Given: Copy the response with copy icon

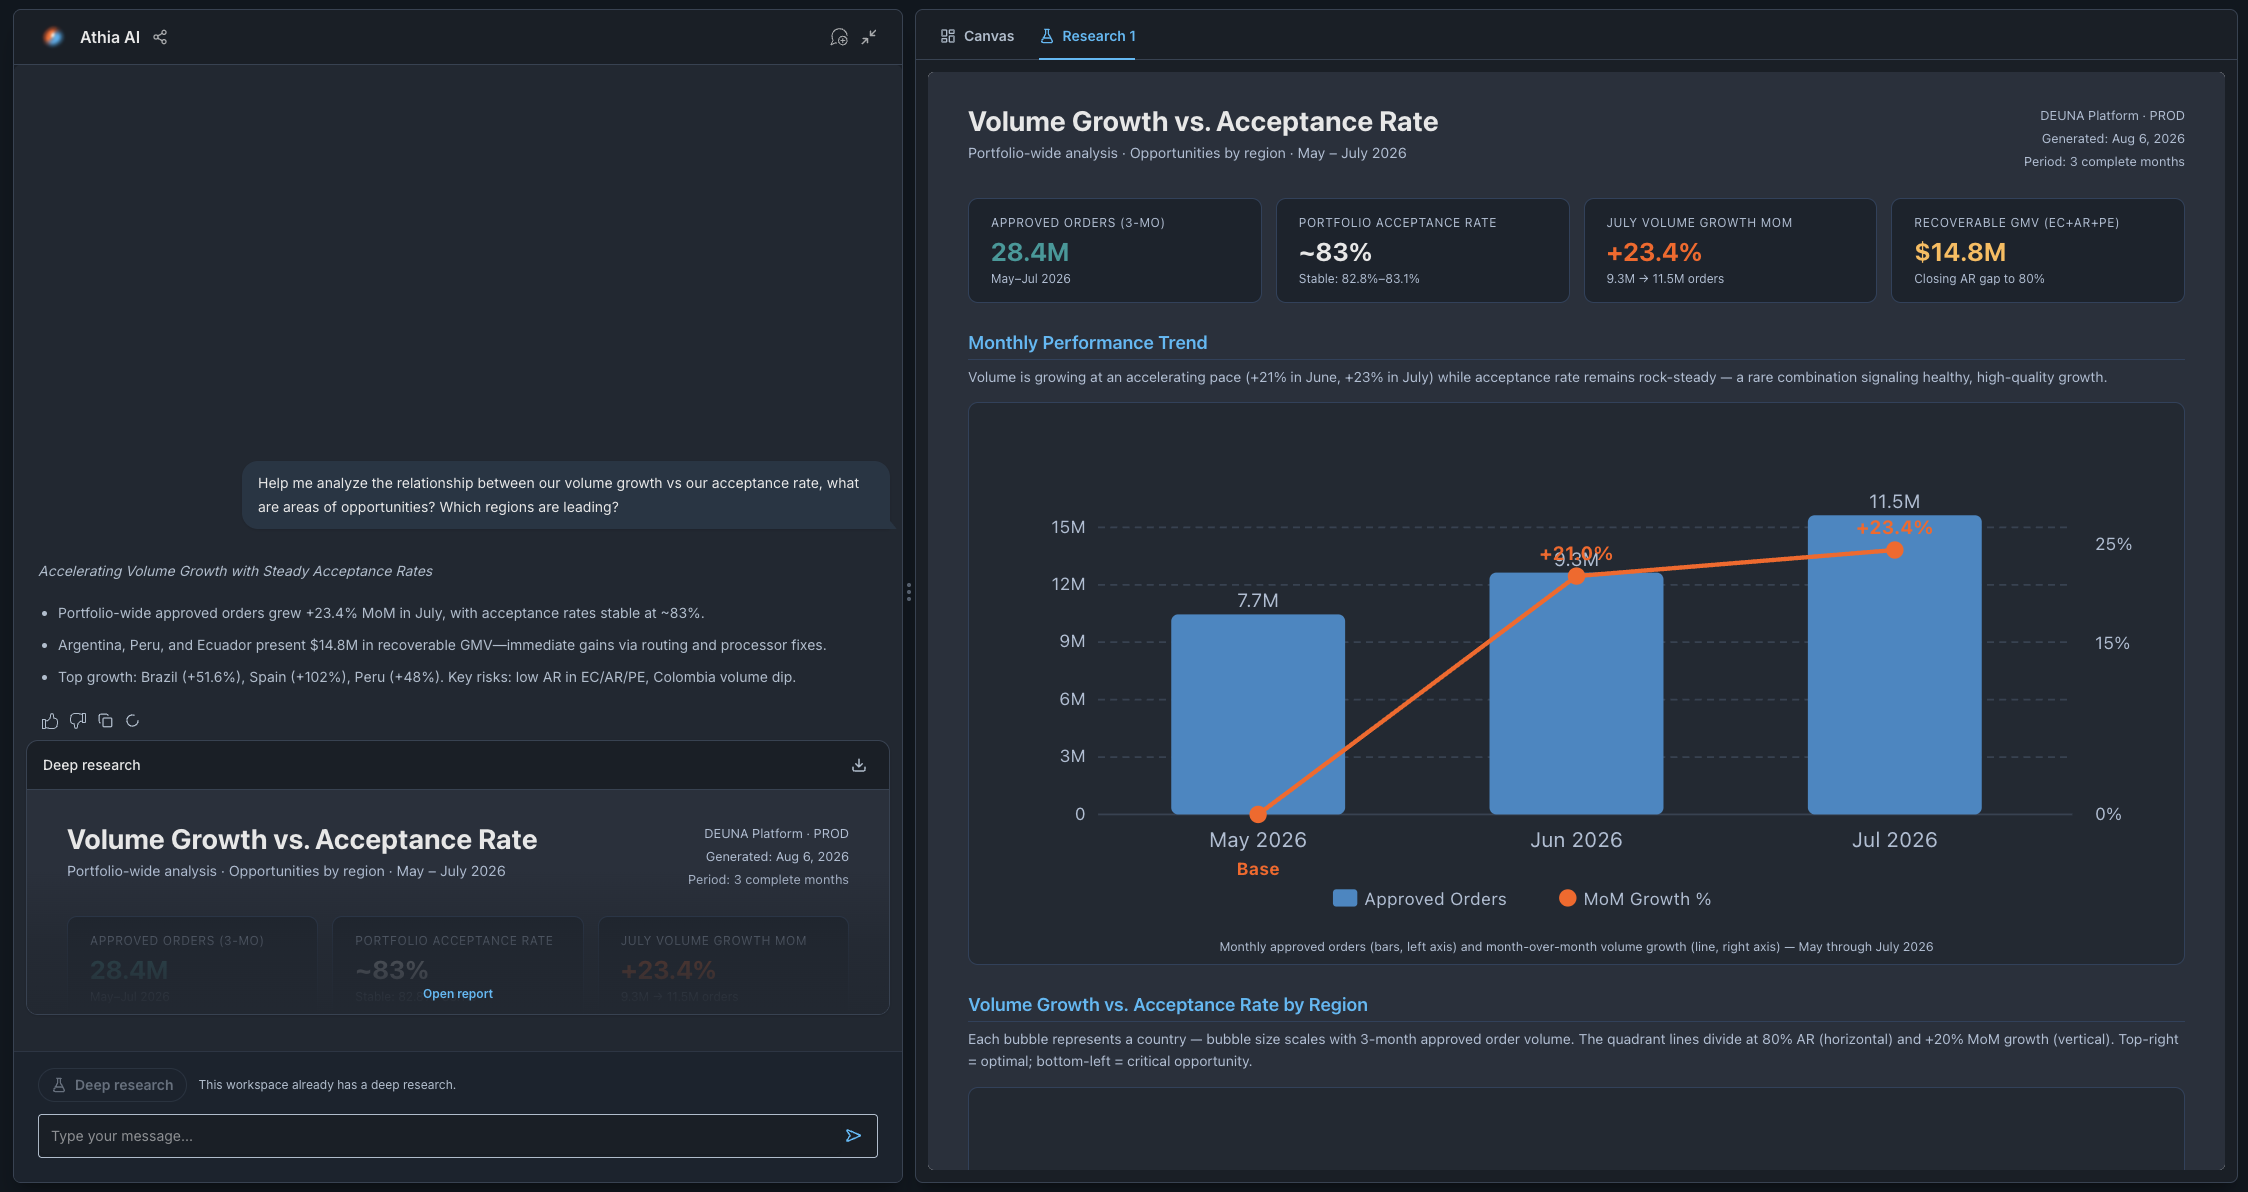Looking at the screenshot, I should (x=106, y=721).
